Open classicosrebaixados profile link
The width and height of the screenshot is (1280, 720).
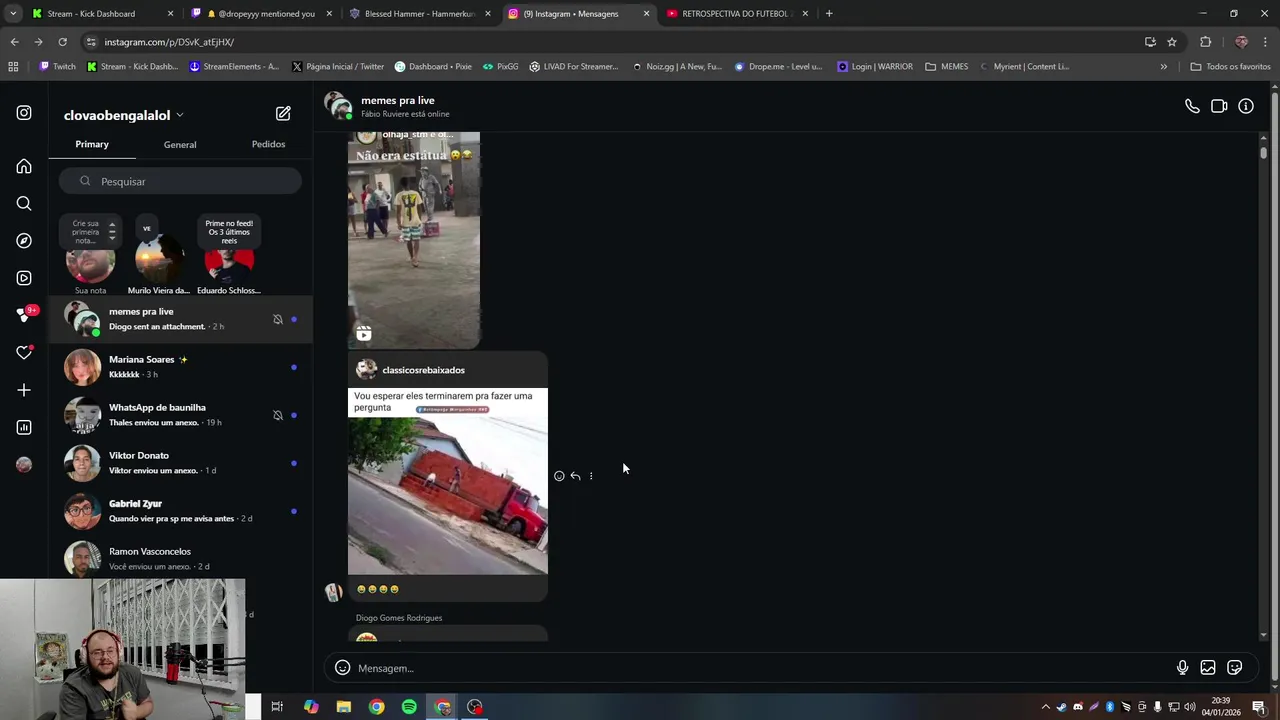click(x=423, y=370)
